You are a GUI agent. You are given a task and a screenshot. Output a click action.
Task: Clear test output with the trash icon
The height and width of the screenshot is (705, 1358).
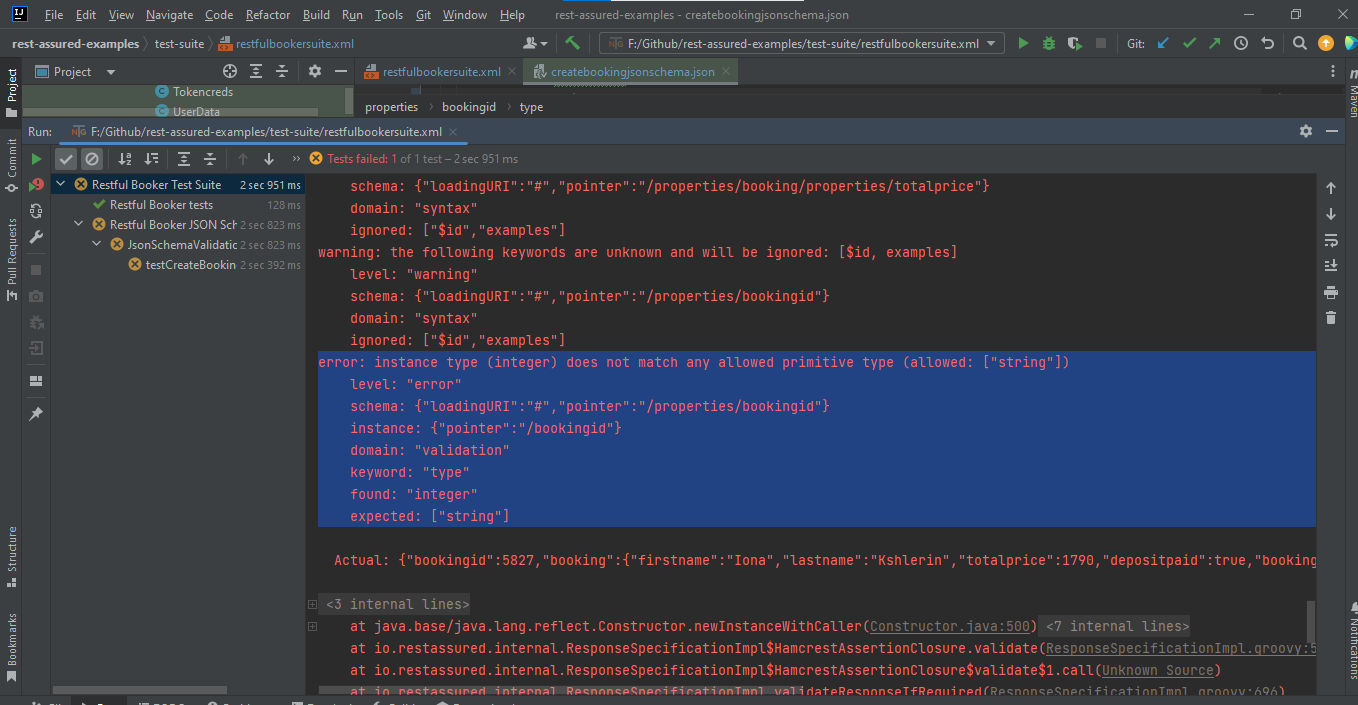(1330, 317)
